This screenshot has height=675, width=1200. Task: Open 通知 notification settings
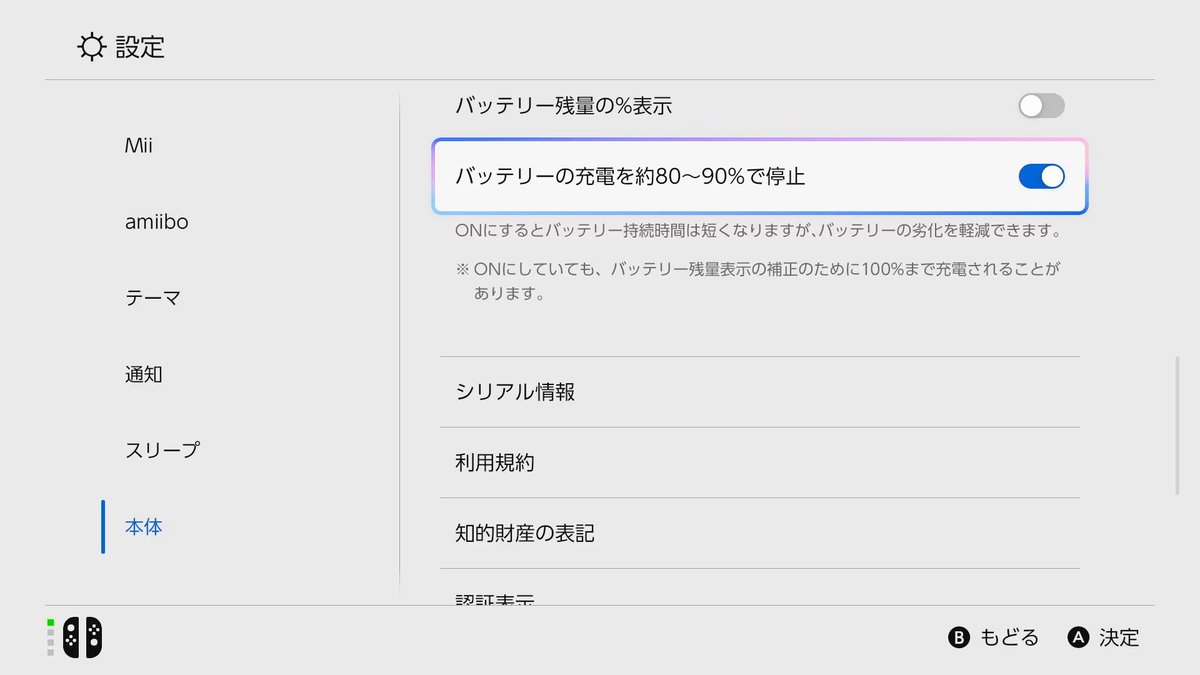(143, 374)
